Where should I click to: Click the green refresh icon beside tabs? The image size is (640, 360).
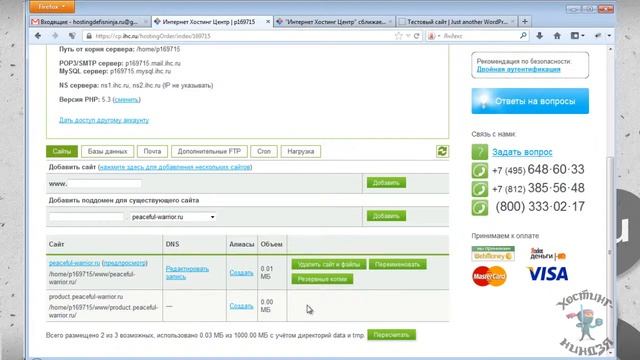coord(442,151)
